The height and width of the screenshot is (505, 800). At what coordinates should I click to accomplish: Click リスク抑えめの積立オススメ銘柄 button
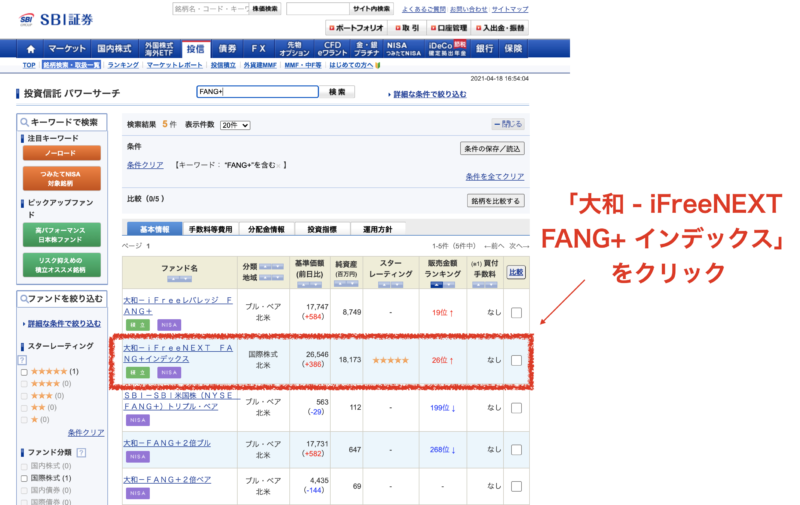coord(61,265)
